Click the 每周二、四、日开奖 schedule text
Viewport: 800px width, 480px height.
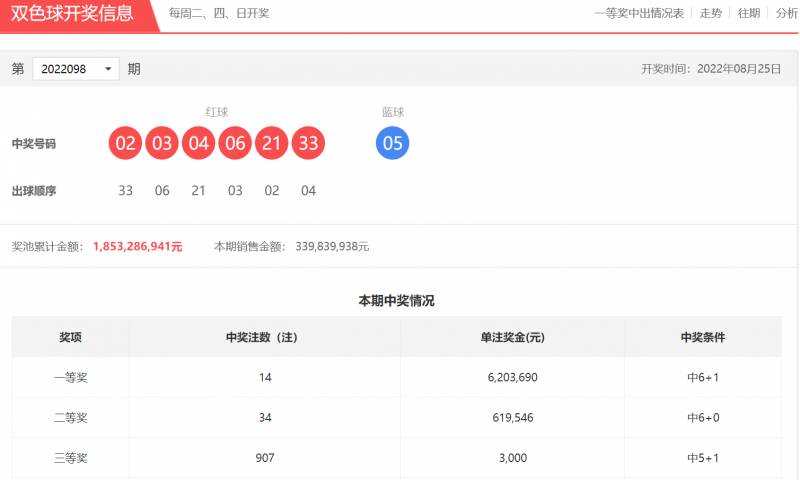click(x=219, y=13)
